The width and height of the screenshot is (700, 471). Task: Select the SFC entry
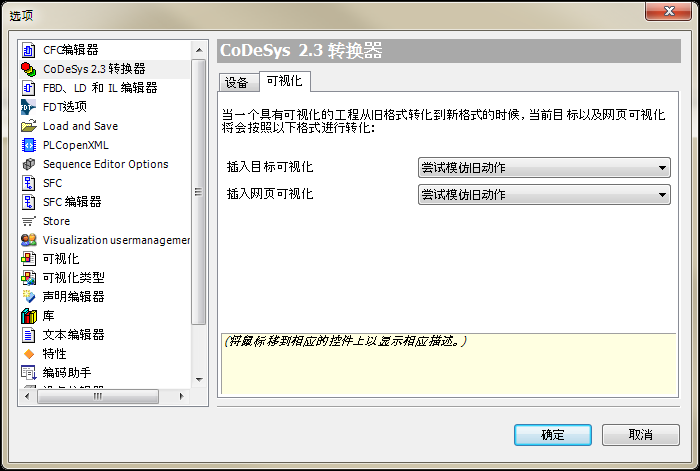[52, 183]
